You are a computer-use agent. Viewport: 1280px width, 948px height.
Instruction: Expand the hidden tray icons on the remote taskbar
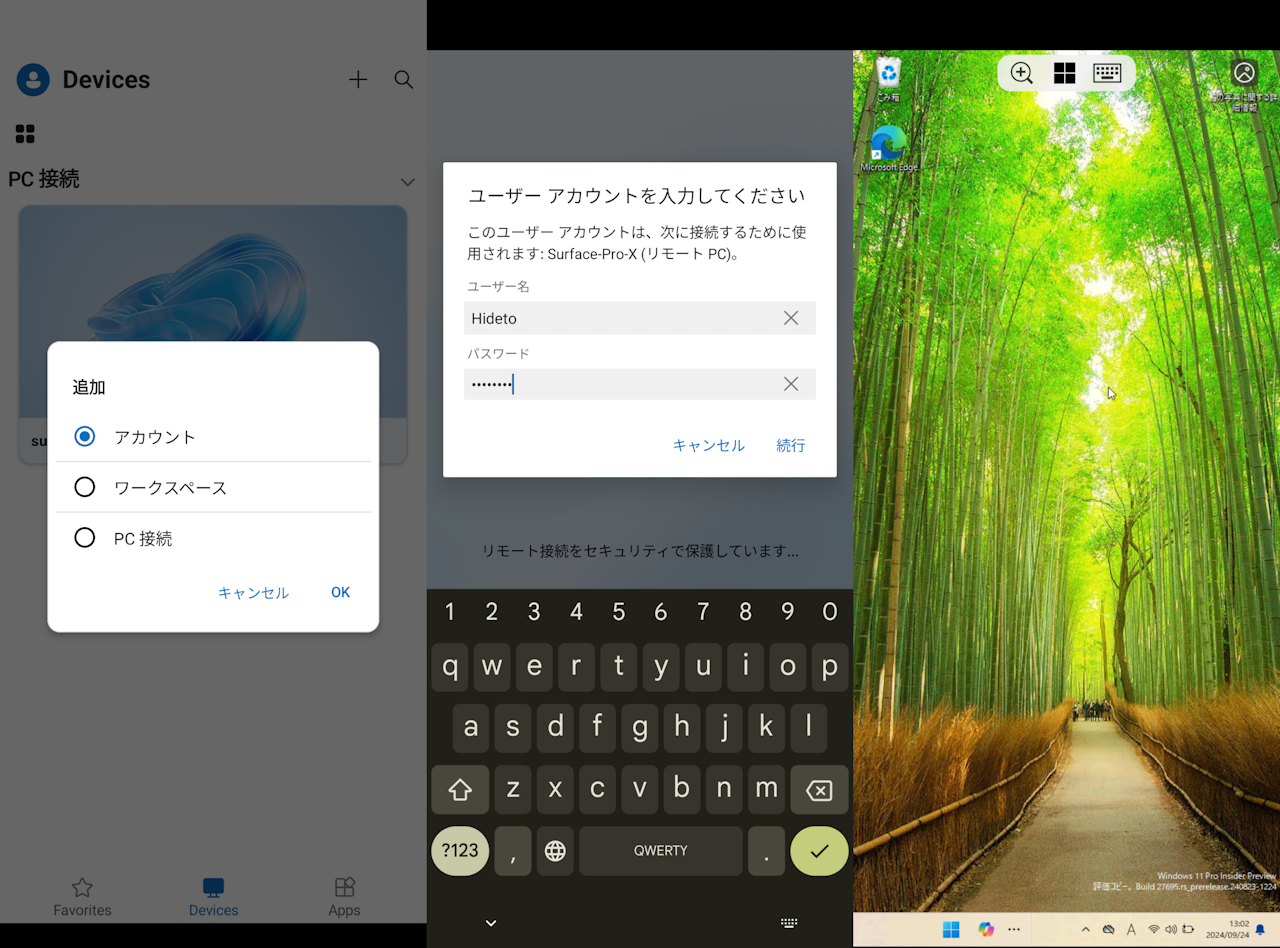[1086, 929]
